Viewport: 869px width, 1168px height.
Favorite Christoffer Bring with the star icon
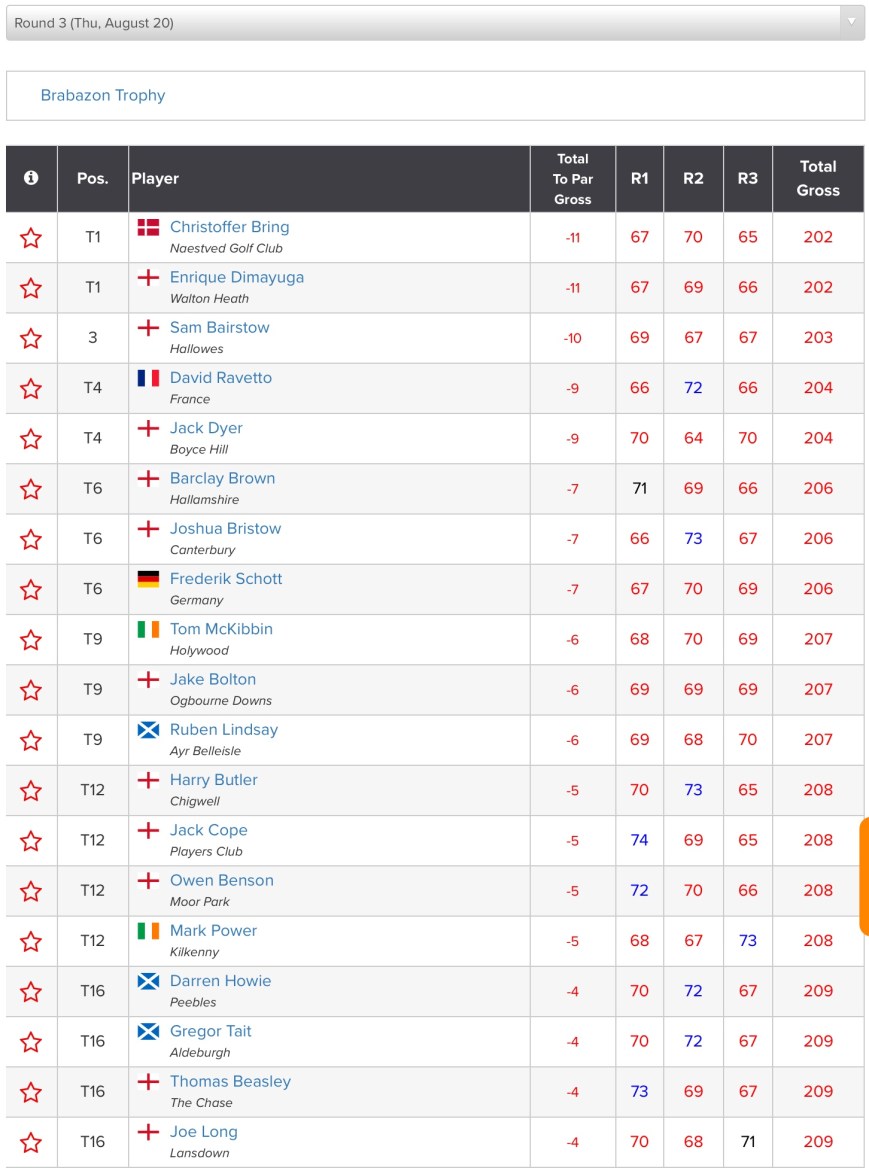(31, 238)
